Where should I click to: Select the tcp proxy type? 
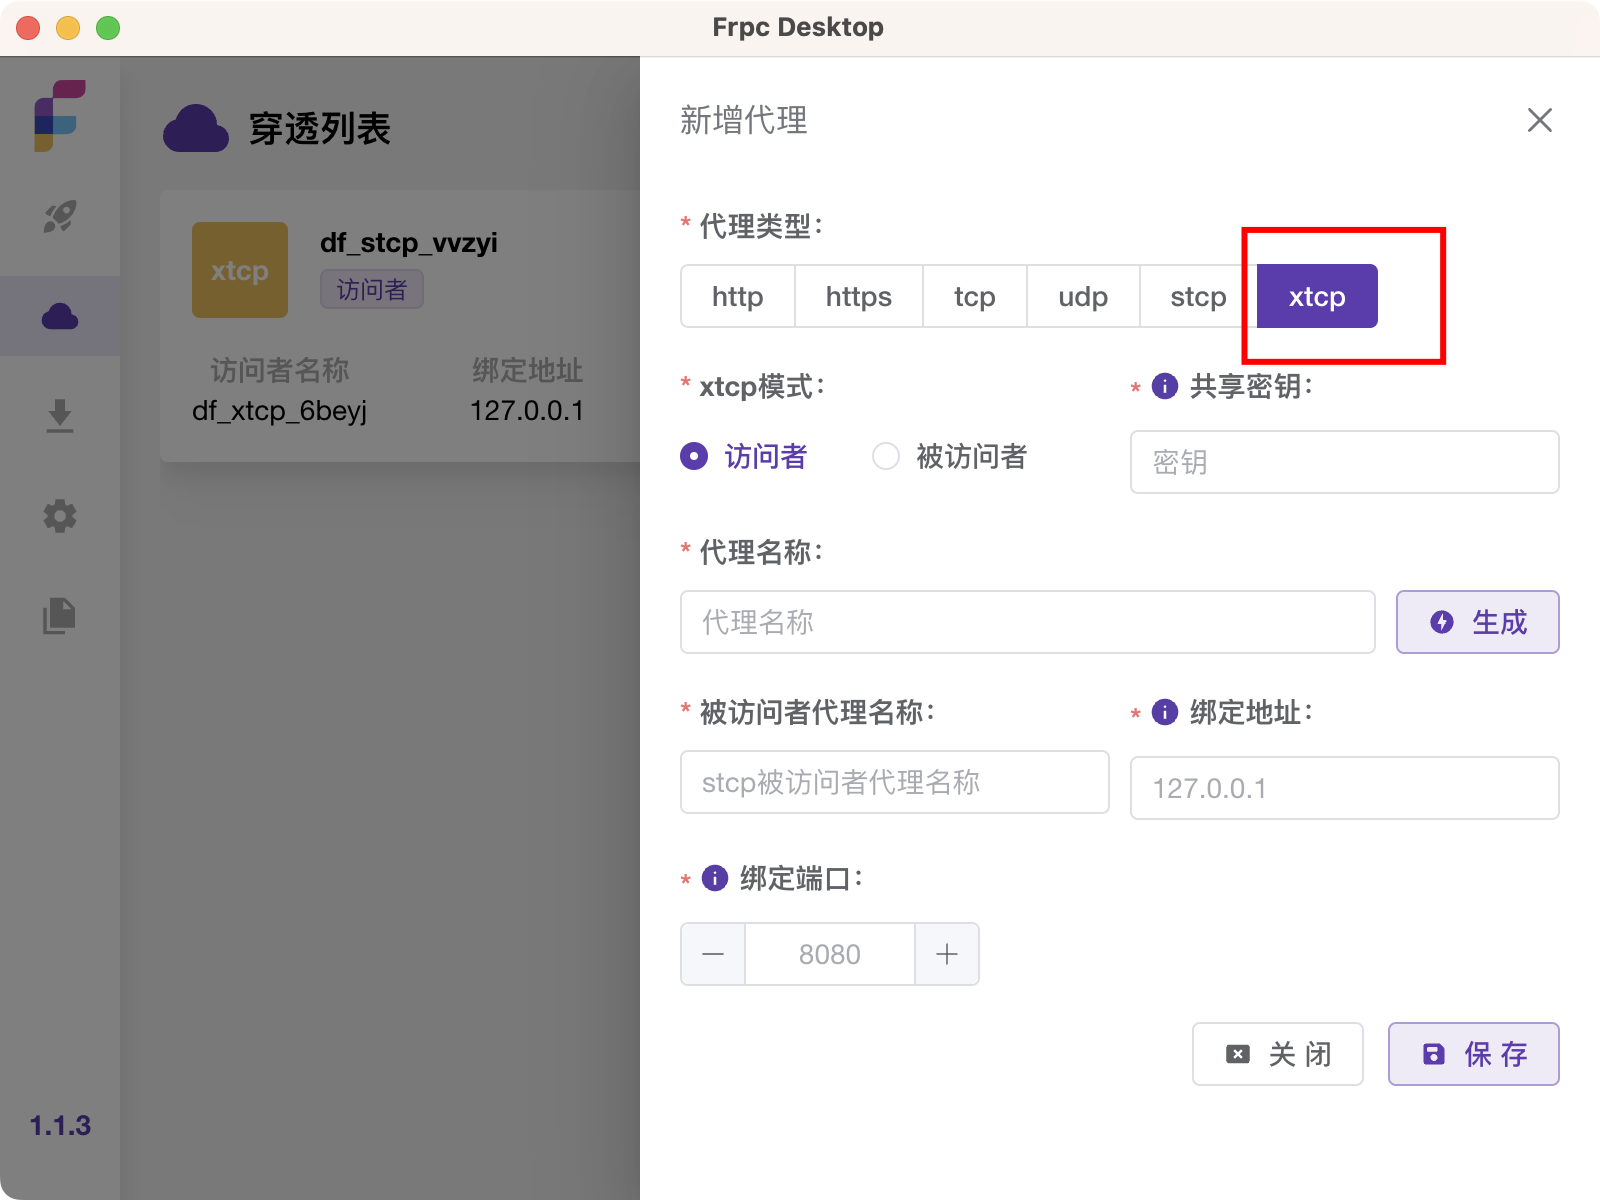click(975, 297)
